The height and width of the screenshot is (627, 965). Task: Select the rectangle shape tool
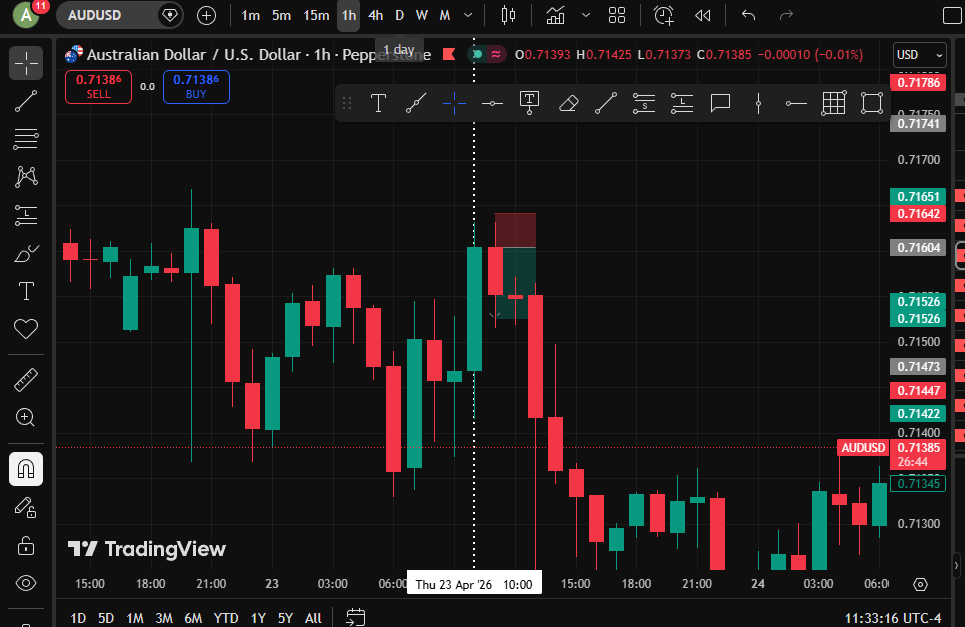[872, 103]
